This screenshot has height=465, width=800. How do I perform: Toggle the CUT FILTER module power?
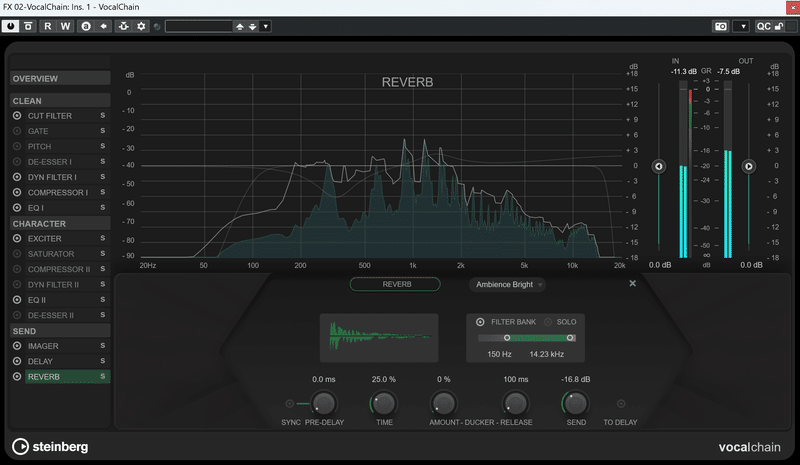coord(17,116)
